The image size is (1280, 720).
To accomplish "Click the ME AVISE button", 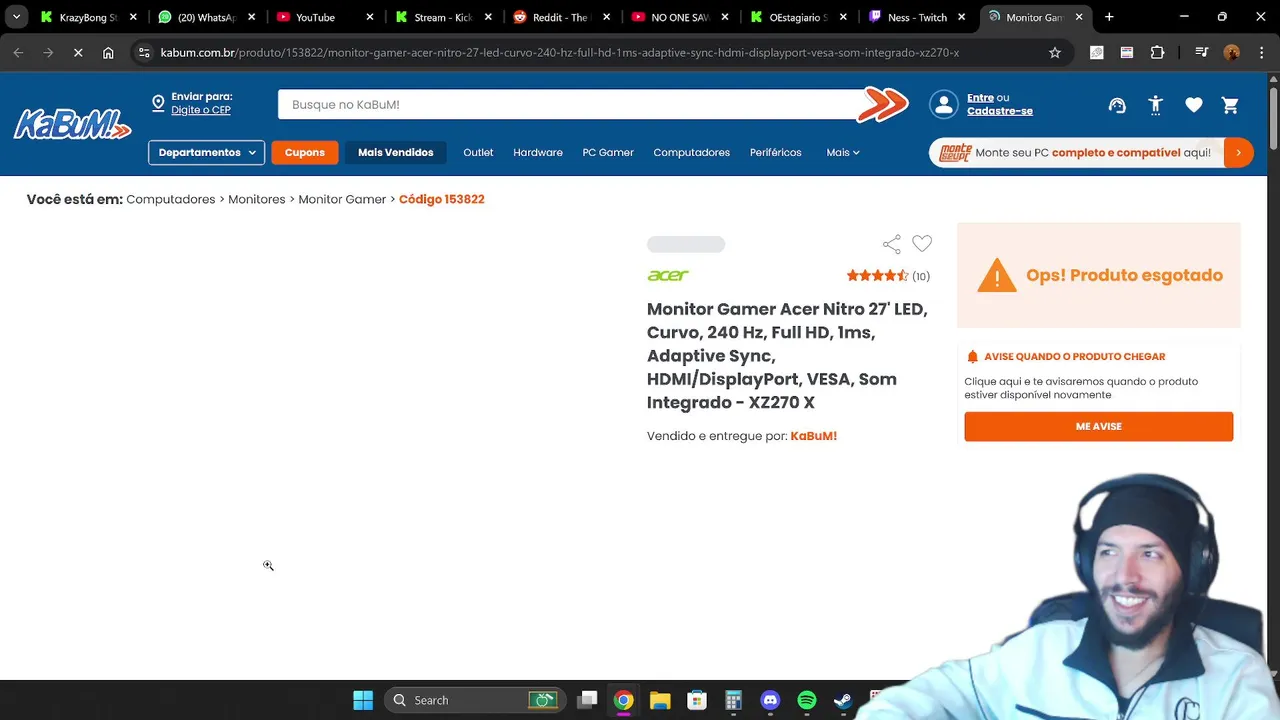I will point(1098,426).
